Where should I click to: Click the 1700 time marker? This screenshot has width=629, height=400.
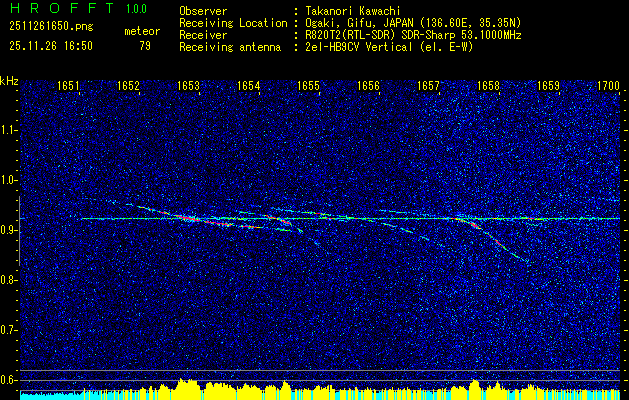[x=609, y=86]
